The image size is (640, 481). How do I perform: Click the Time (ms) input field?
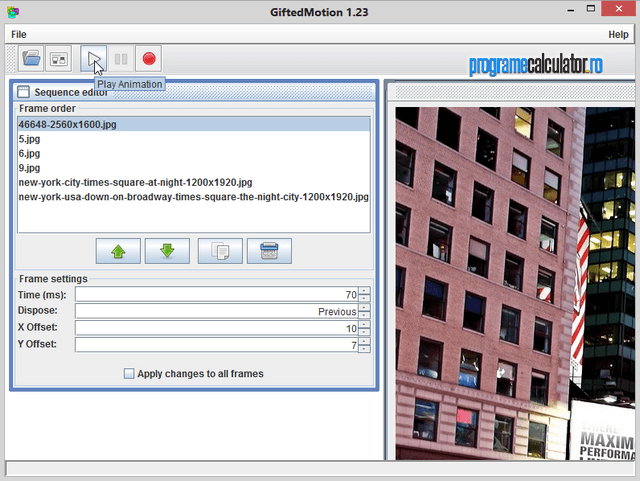click(217, 294)
